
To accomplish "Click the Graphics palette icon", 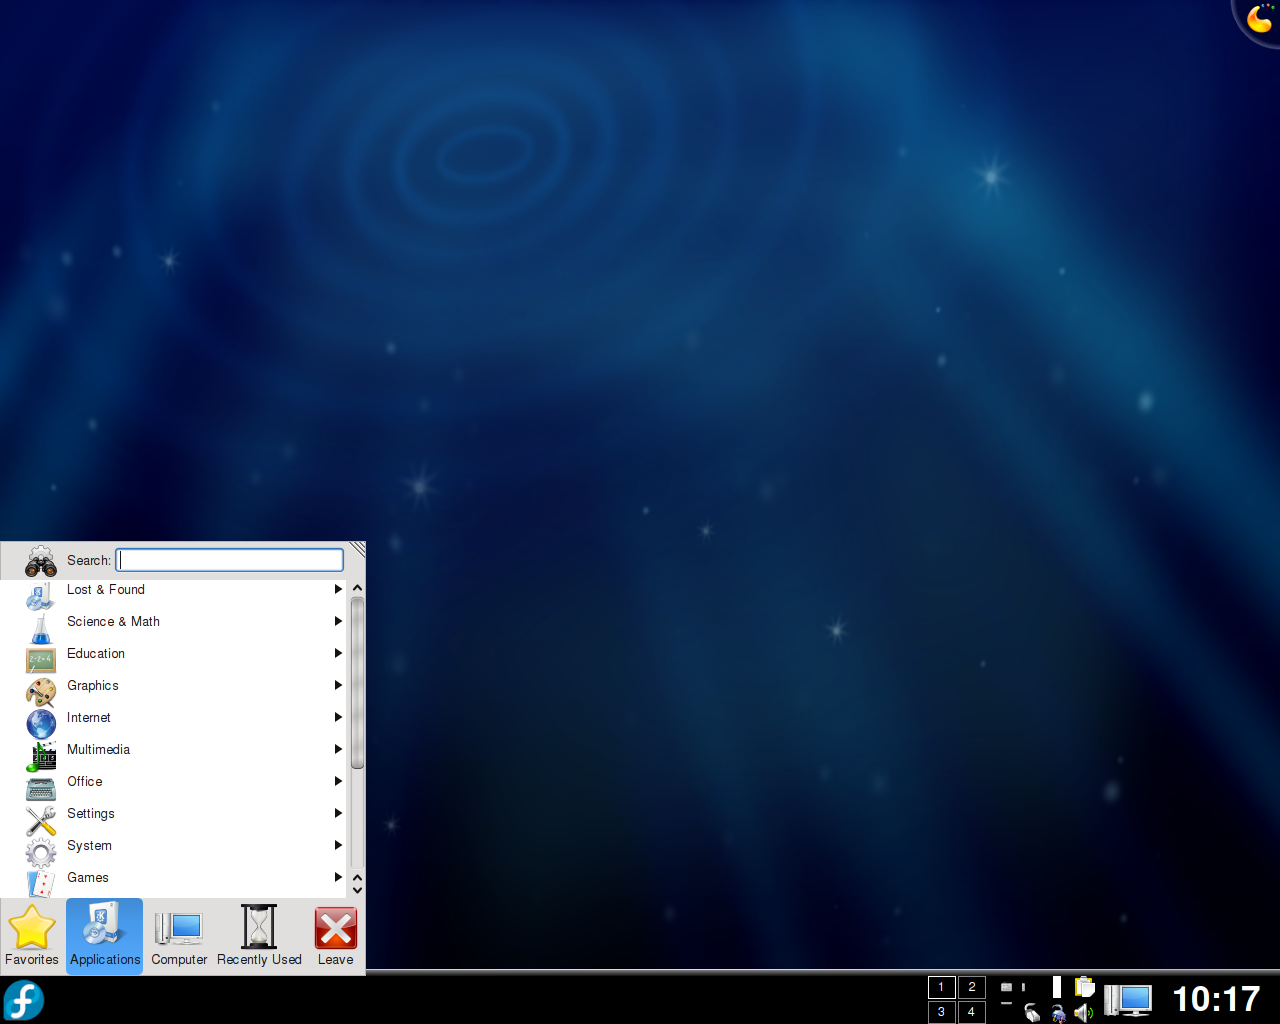I will tap(41, 692).
